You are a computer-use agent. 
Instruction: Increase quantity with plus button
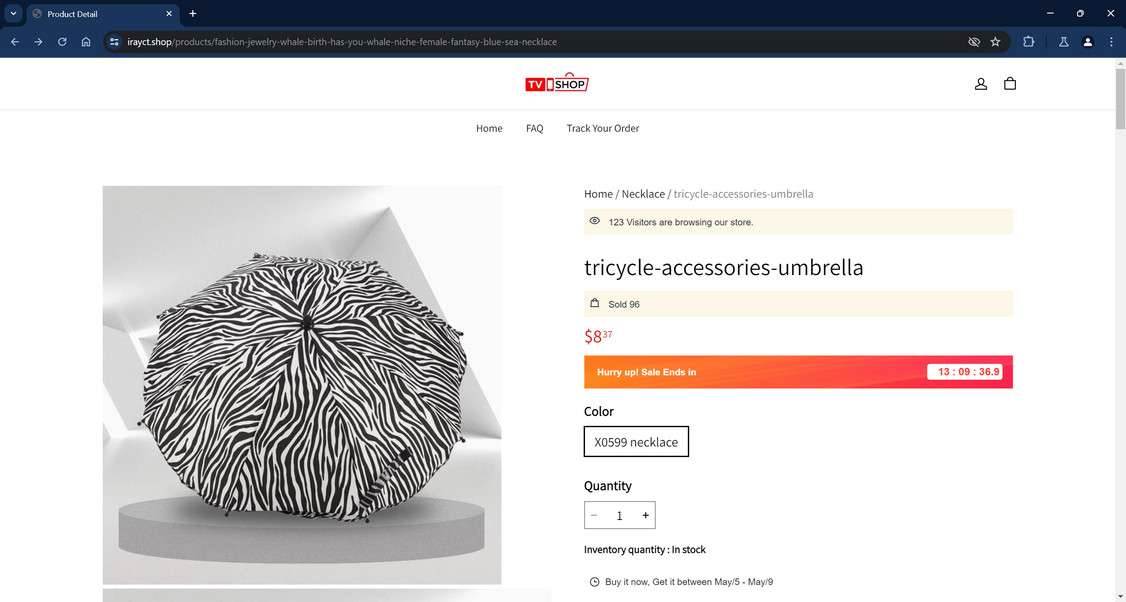(646, 515)
